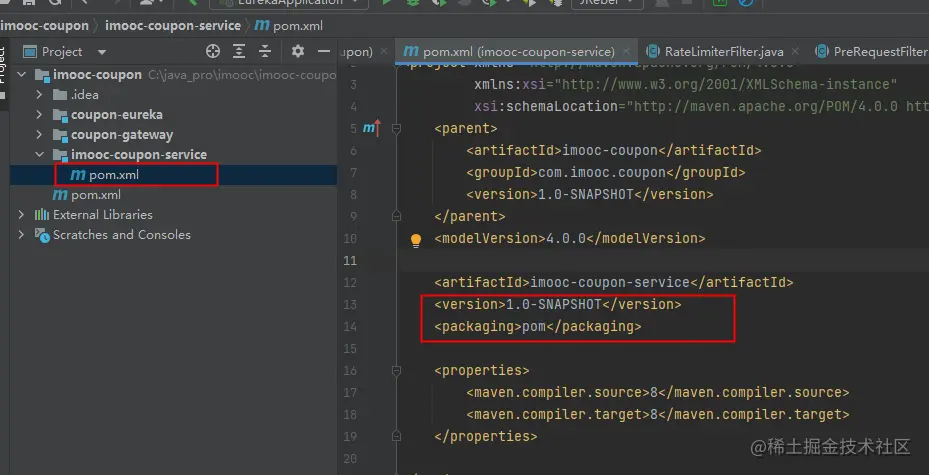Switch to the partially visible 'upon)' editor tab

point(357,52)
